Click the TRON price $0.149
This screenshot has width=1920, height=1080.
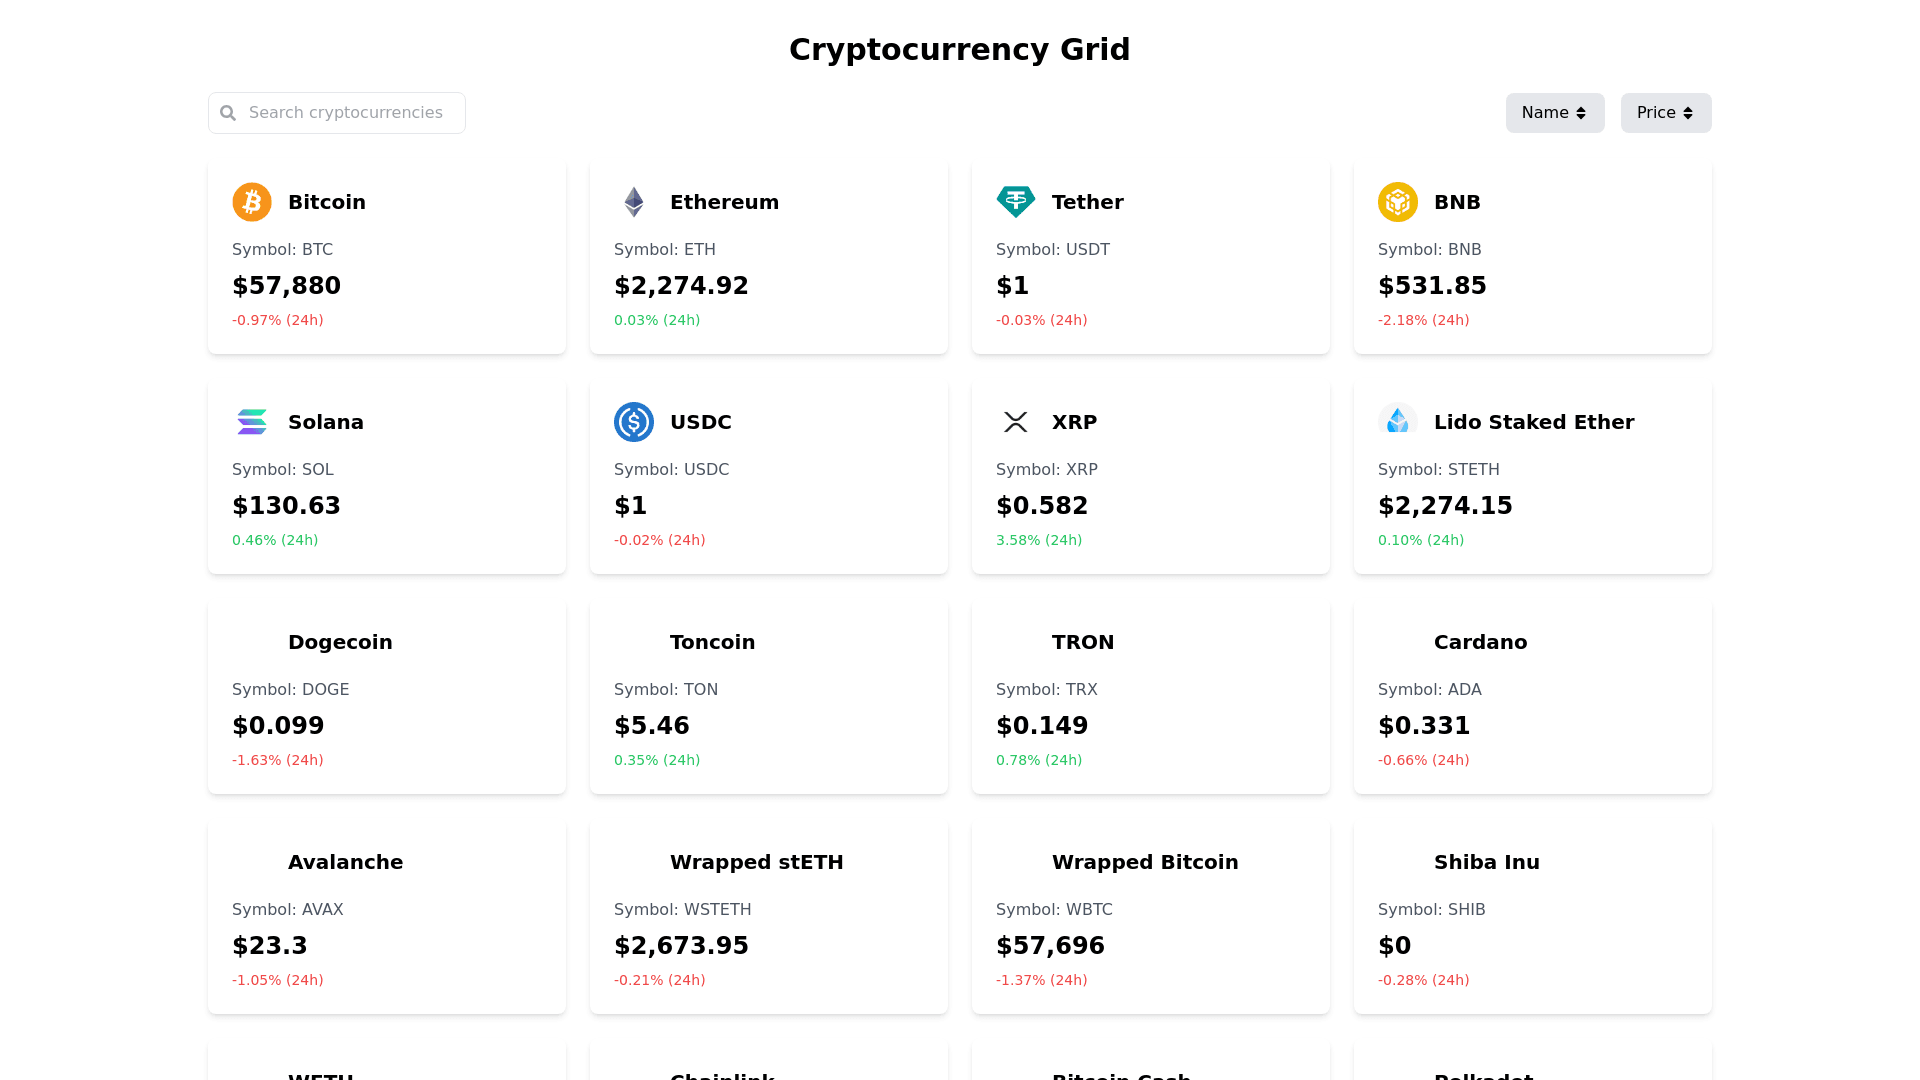click(1042, 726)
